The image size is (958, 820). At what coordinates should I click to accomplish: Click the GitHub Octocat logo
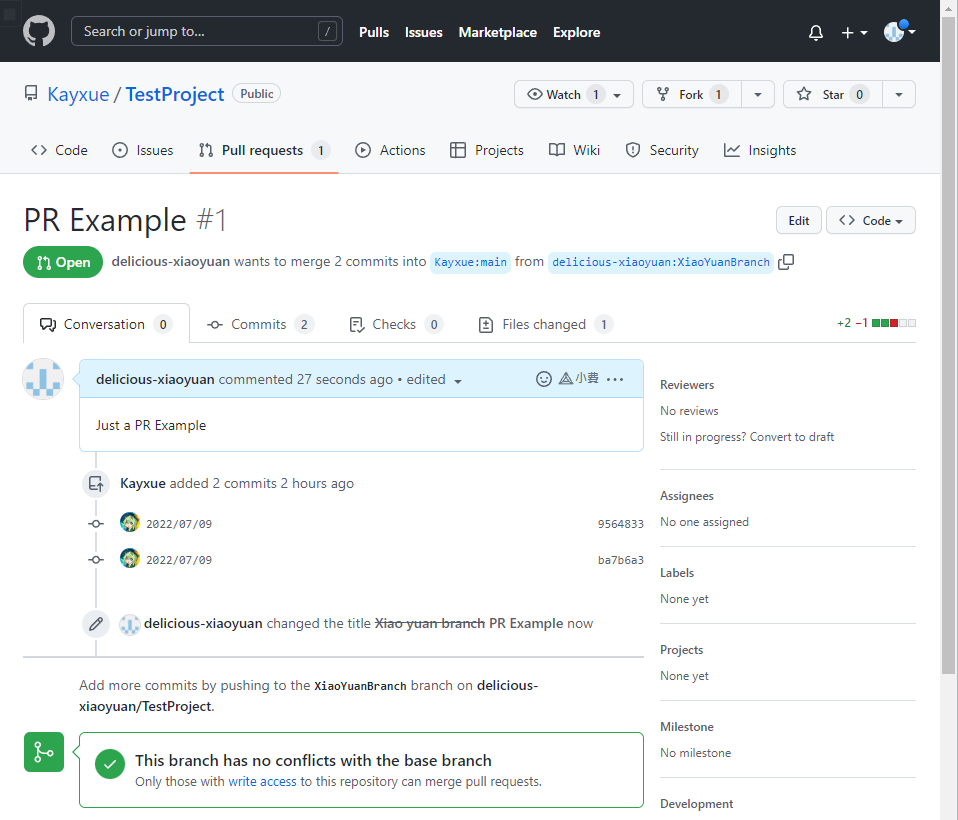pos(39,32)
